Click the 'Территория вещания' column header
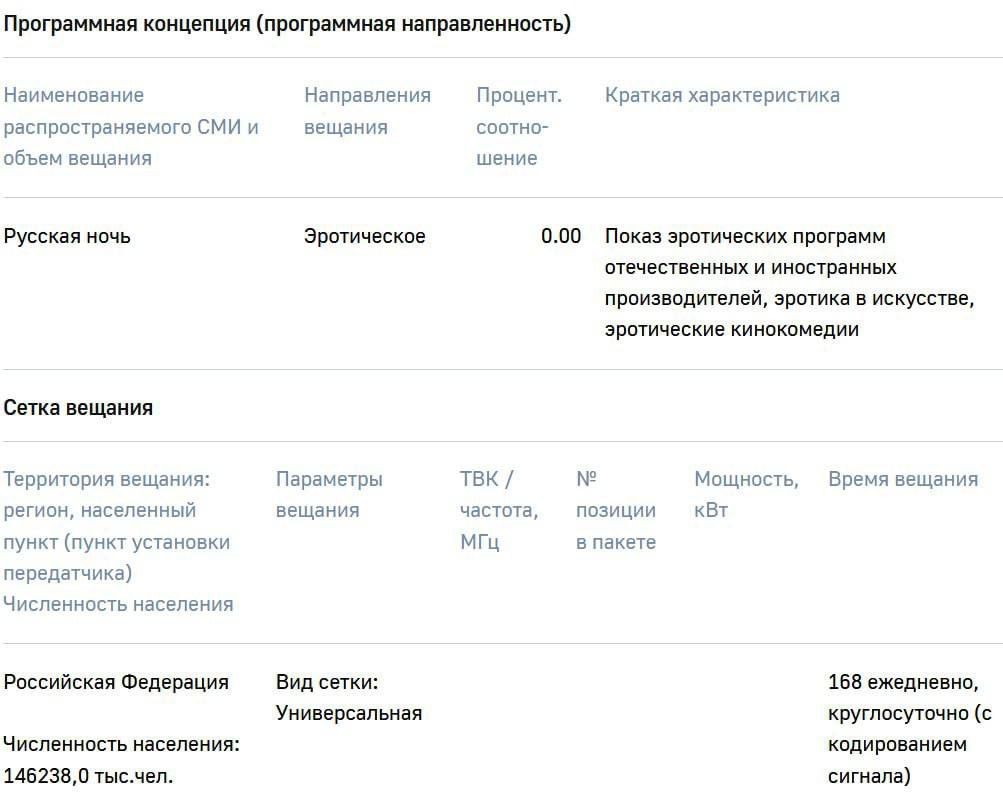 (x=118, y=541)
